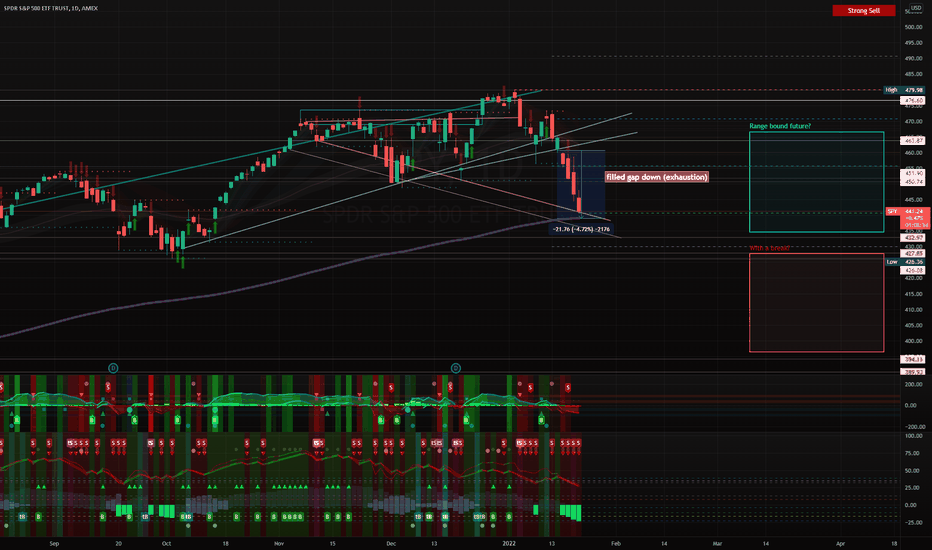Click the -21.76 (-4.72%) measurement label
Viewport: 932px width, 550px height.
581,229
